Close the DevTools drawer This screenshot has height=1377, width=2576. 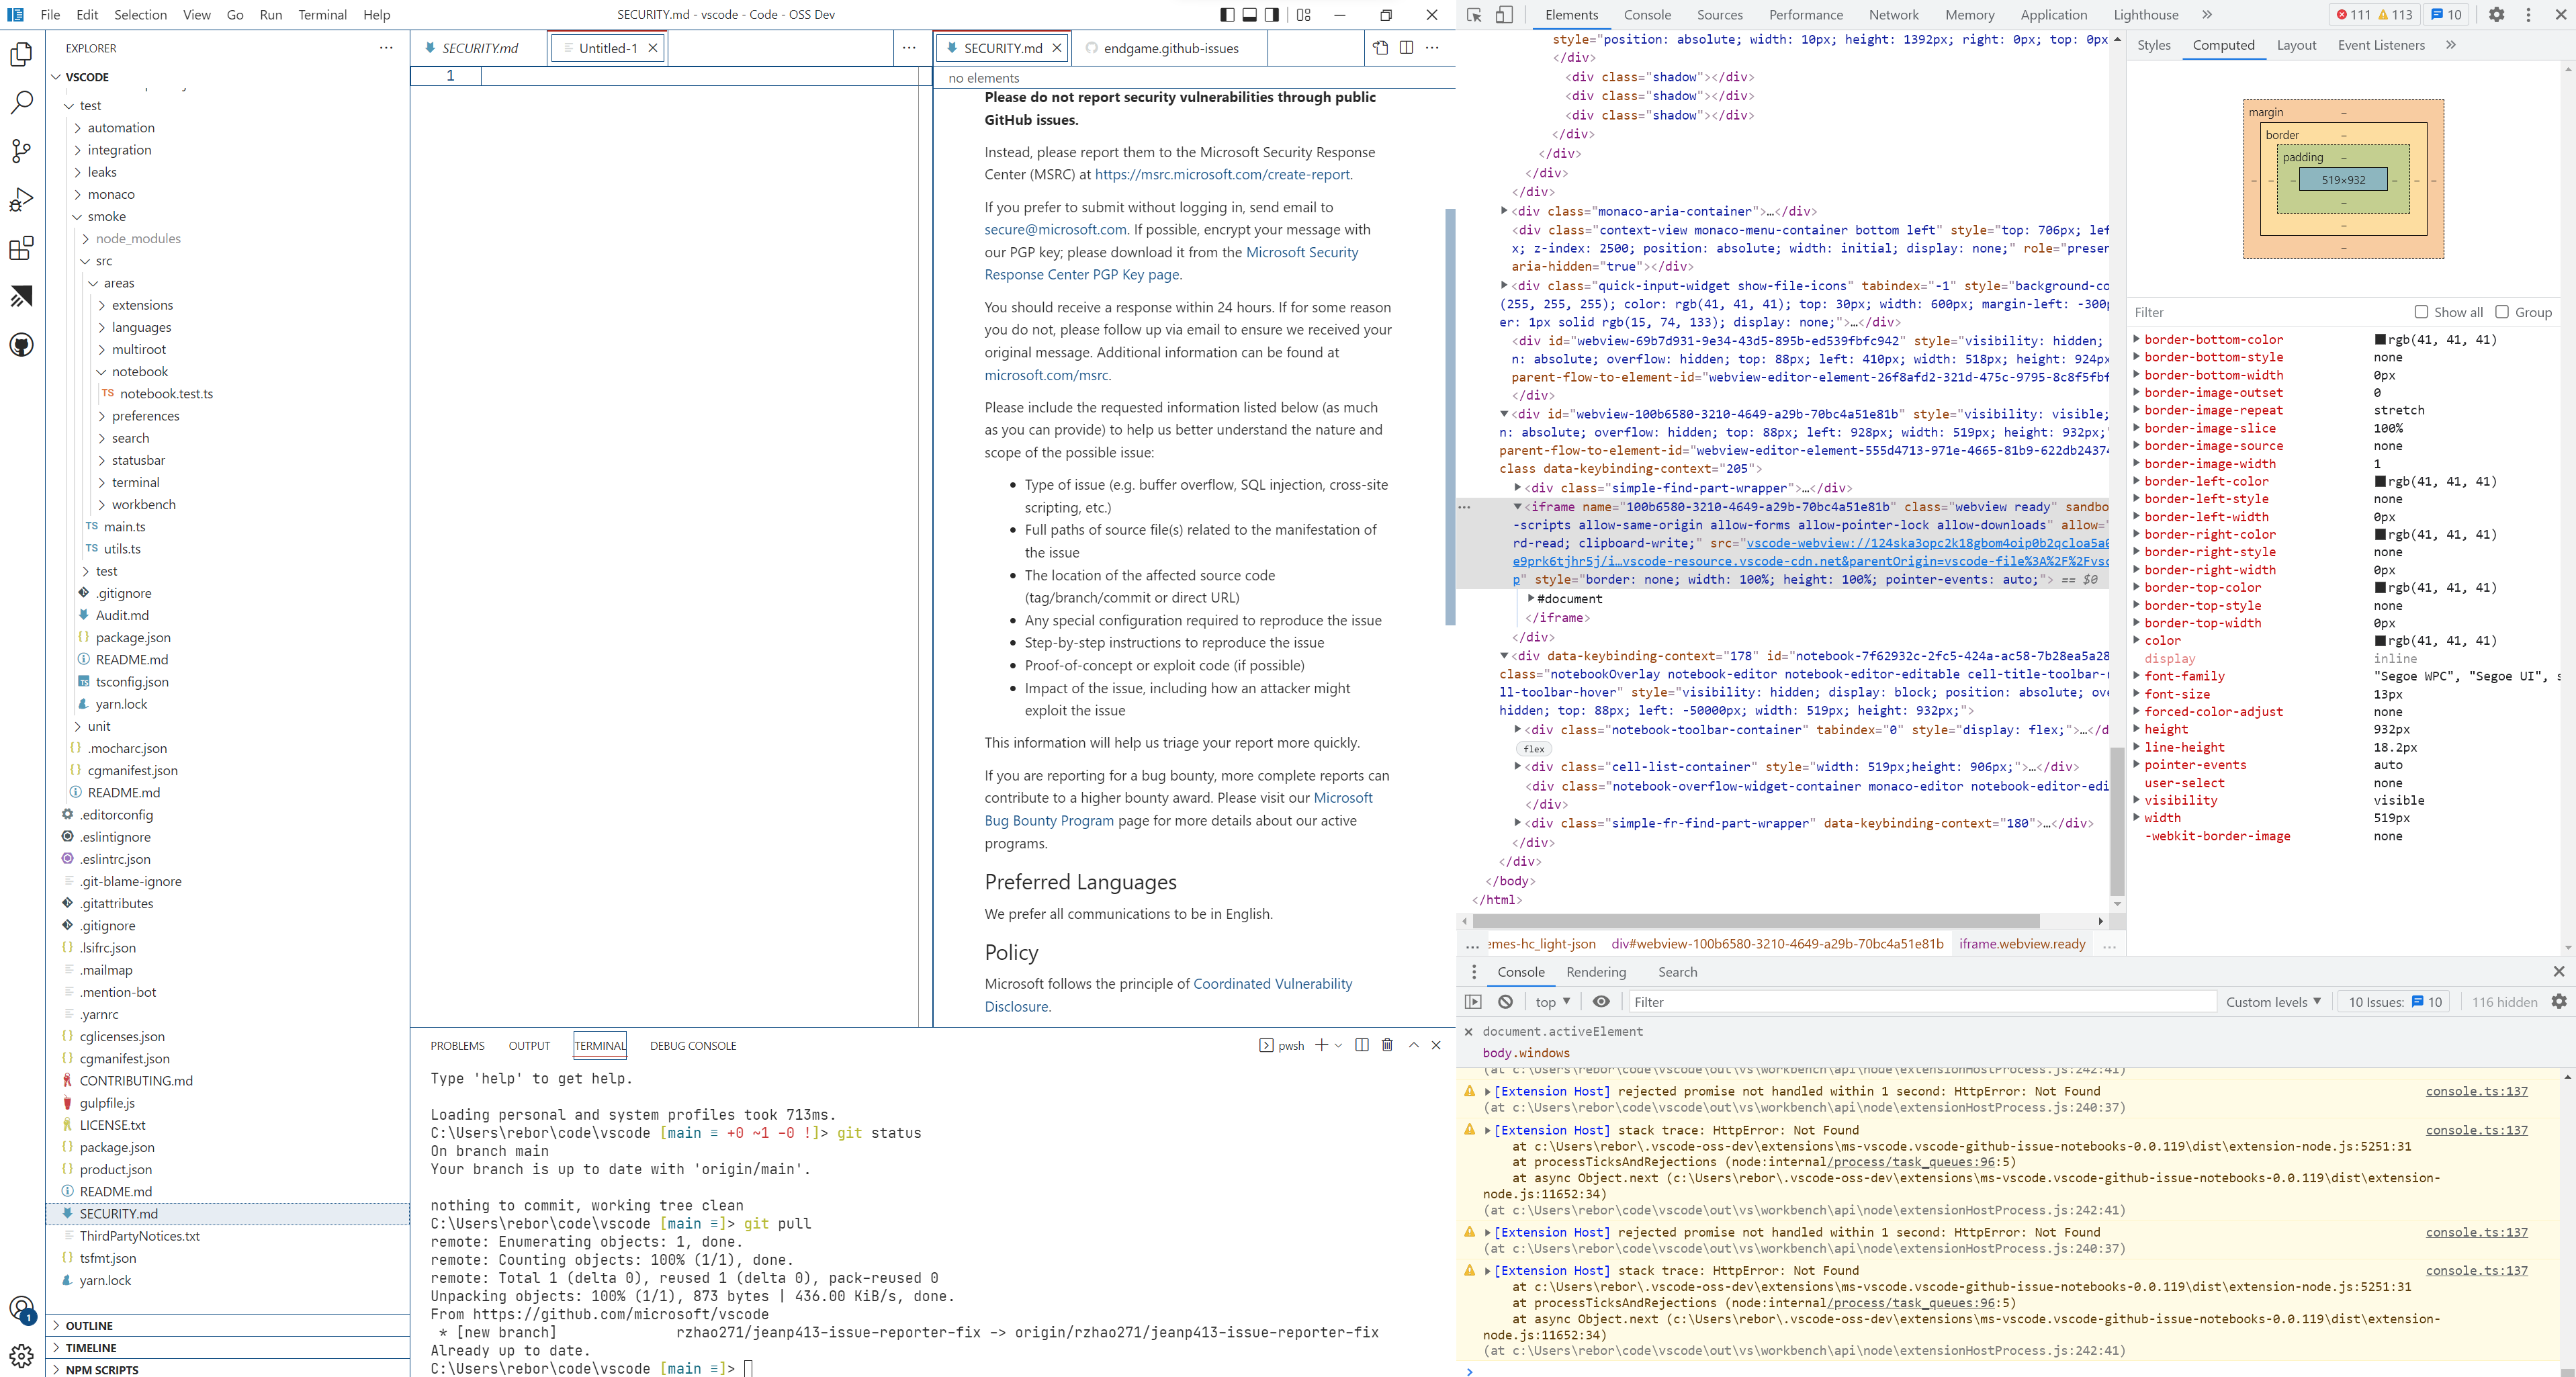click(2559, 972)
